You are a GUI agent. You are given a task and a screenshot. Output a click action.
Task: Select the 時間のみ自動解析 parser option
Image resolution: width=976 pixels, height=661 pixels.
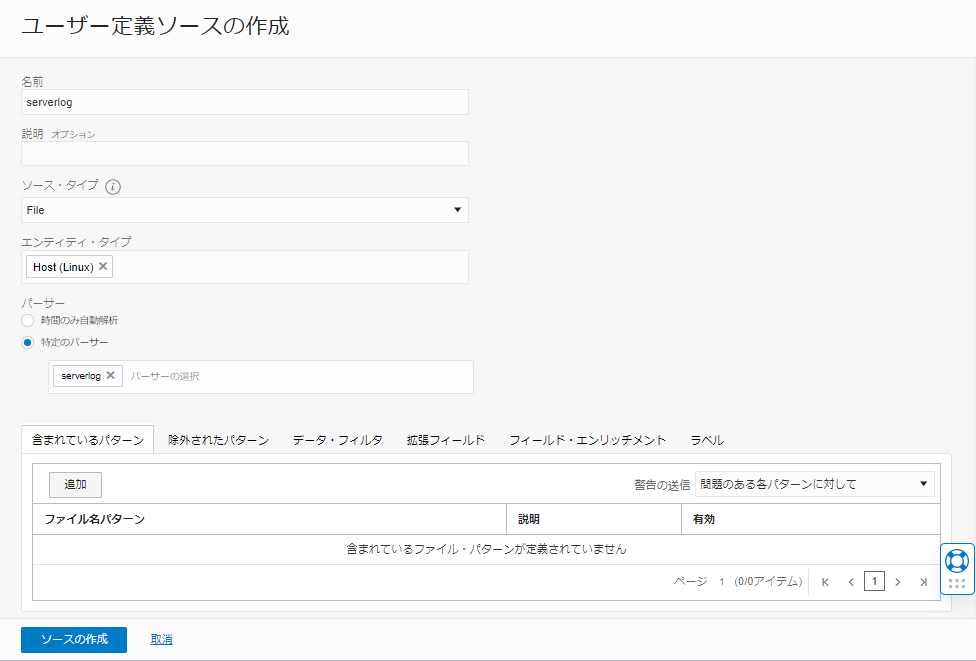(28, 320)
